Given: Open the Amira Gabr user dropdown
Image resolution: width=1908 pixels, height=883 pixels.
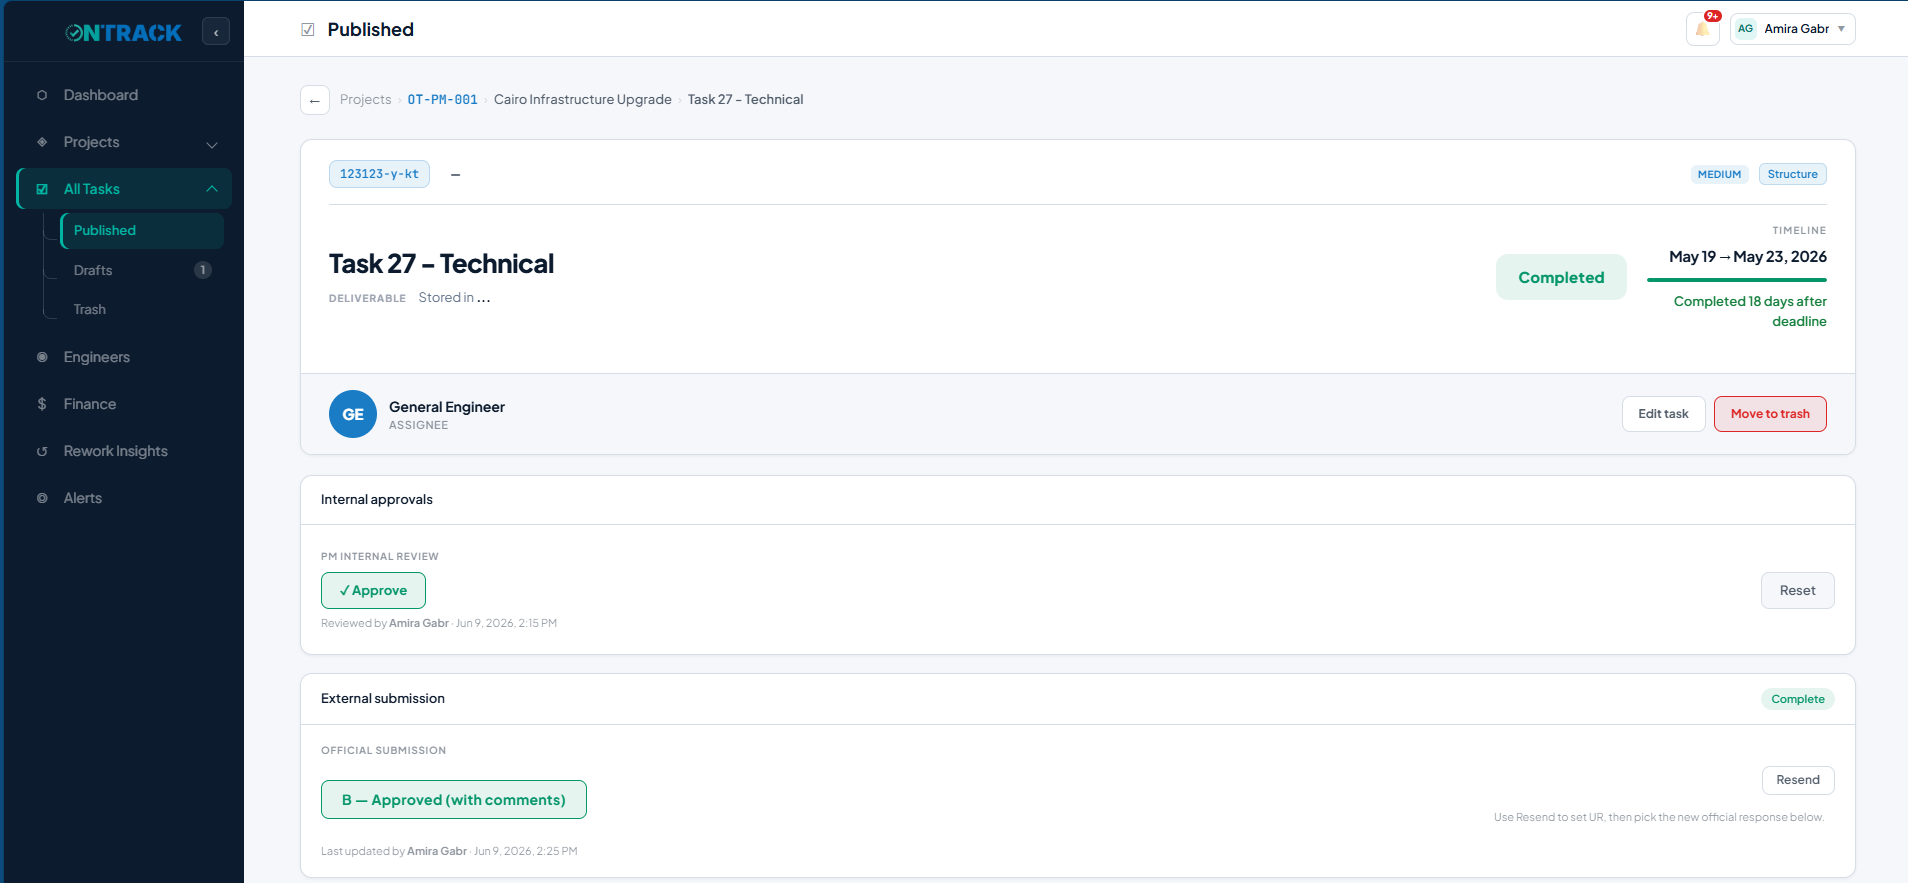Looking at the screenshot, I should tap(1793, 29).
